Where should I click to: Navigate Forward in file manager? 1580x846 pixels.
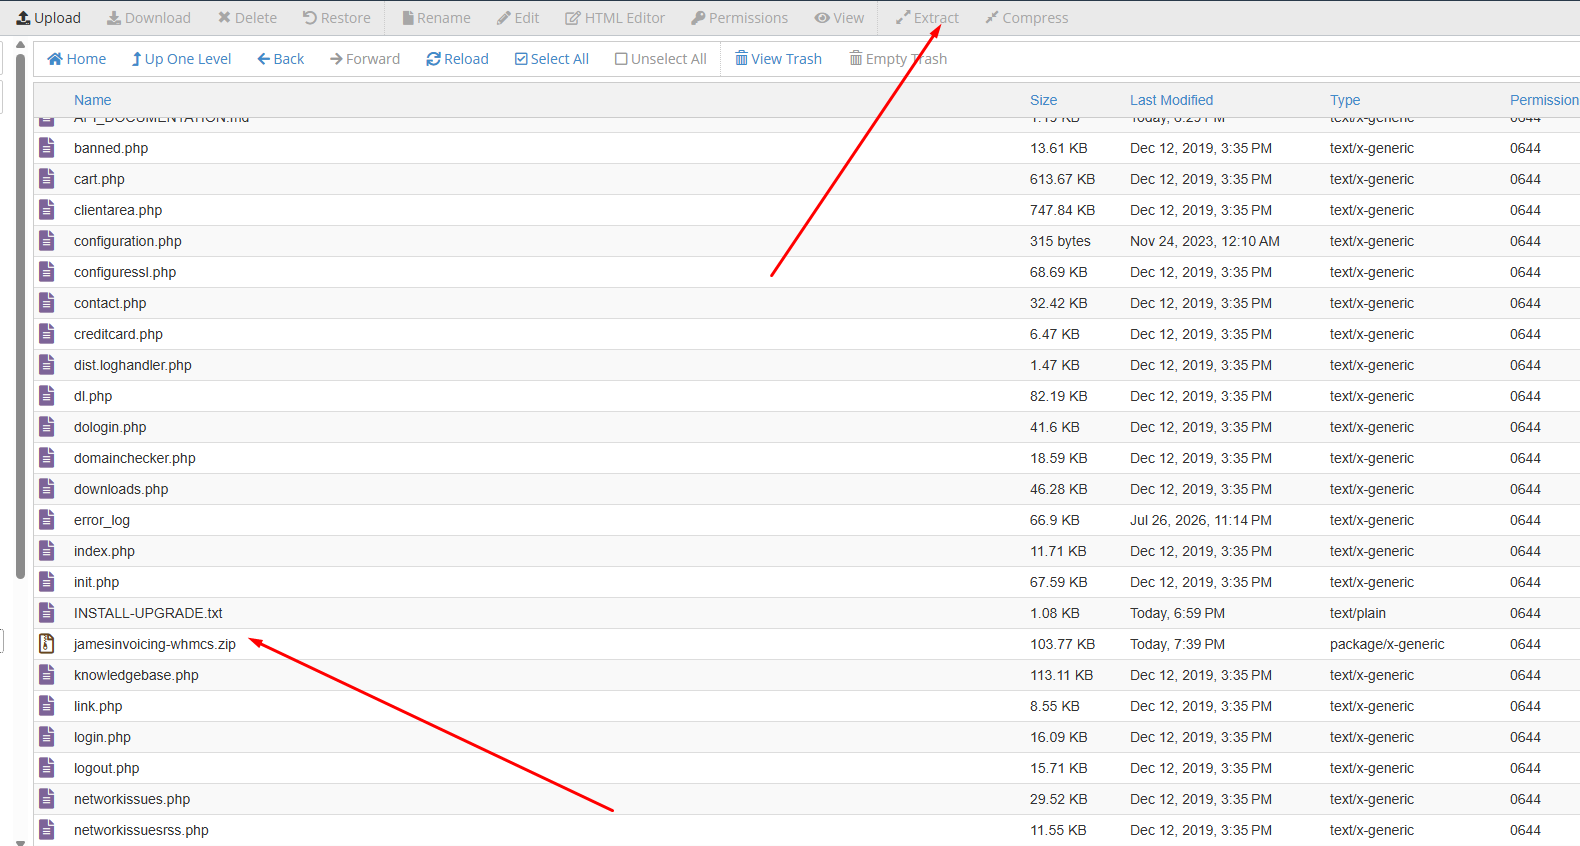365,59
